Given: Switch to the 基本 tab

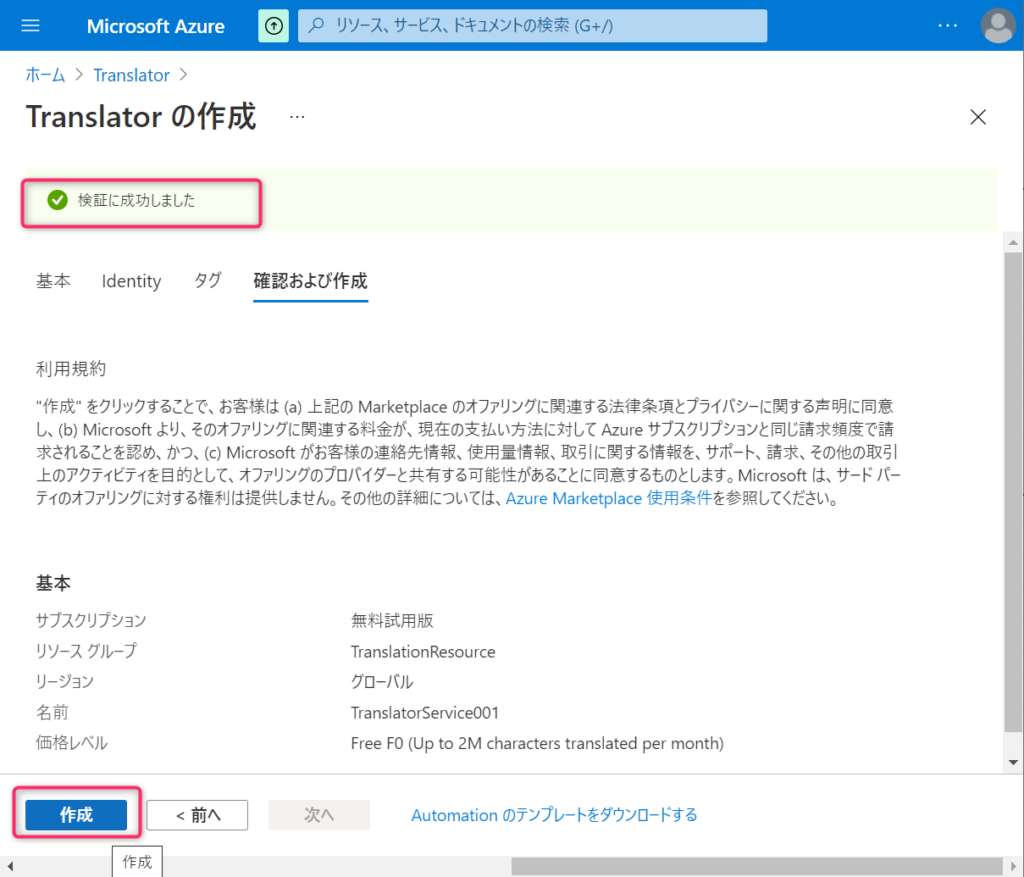Looking at the screenshot, I should click(x=54, y=281).
